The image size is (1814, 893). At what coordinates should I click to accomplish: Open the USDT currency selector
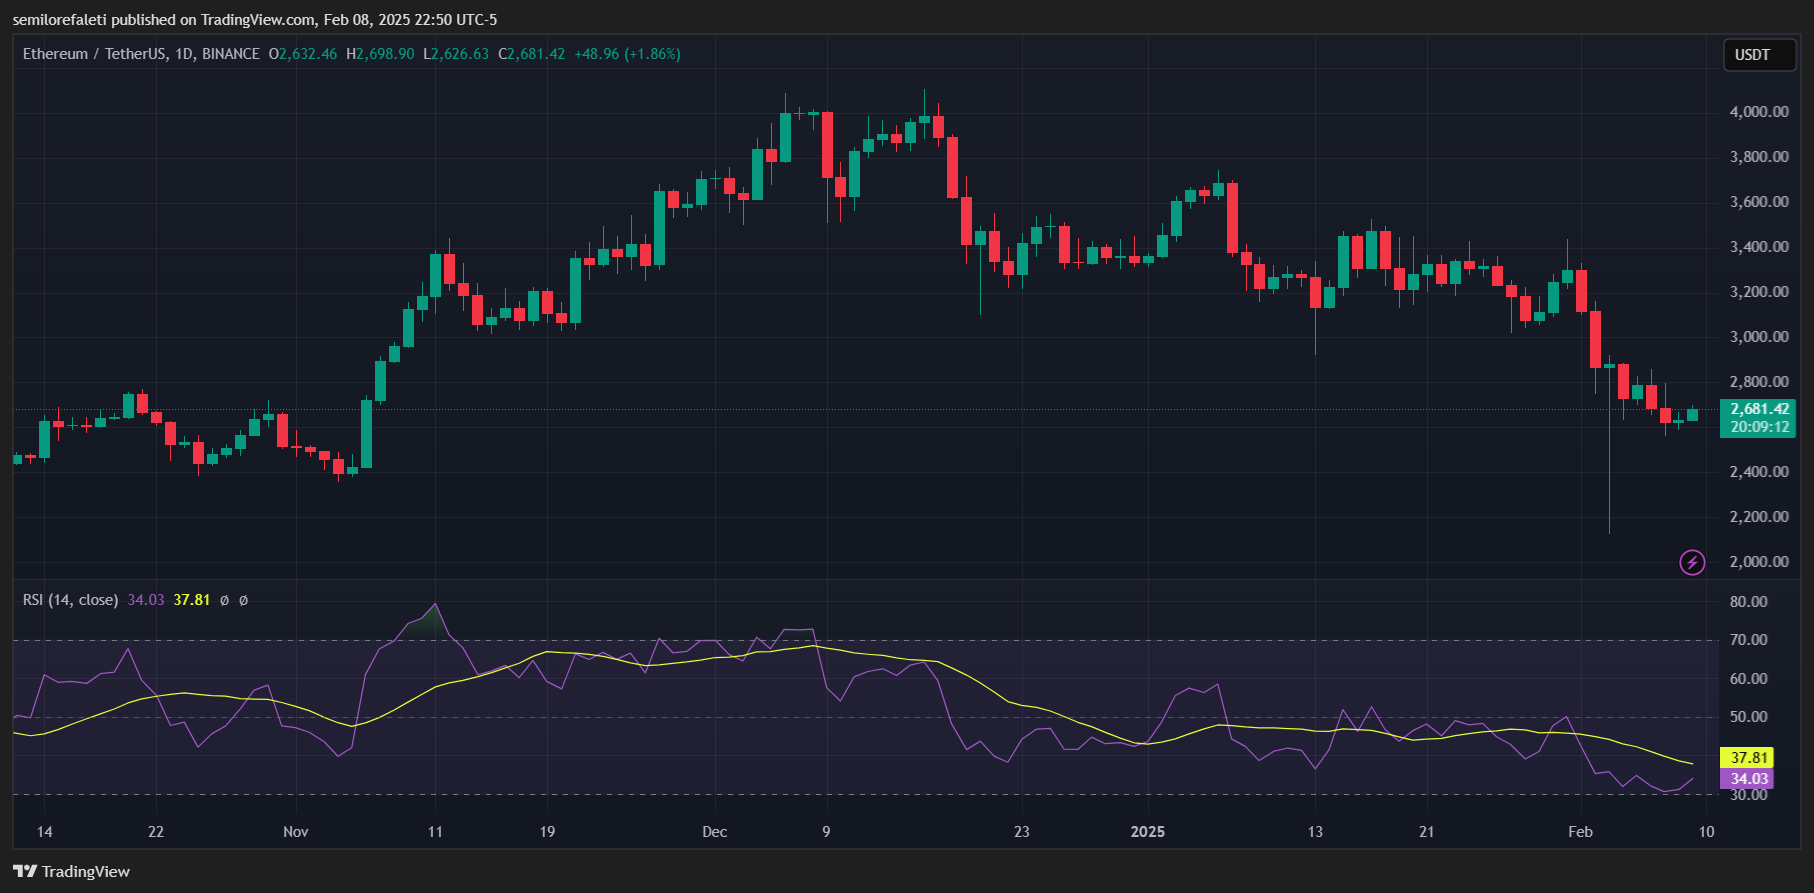coord(1760,55)
